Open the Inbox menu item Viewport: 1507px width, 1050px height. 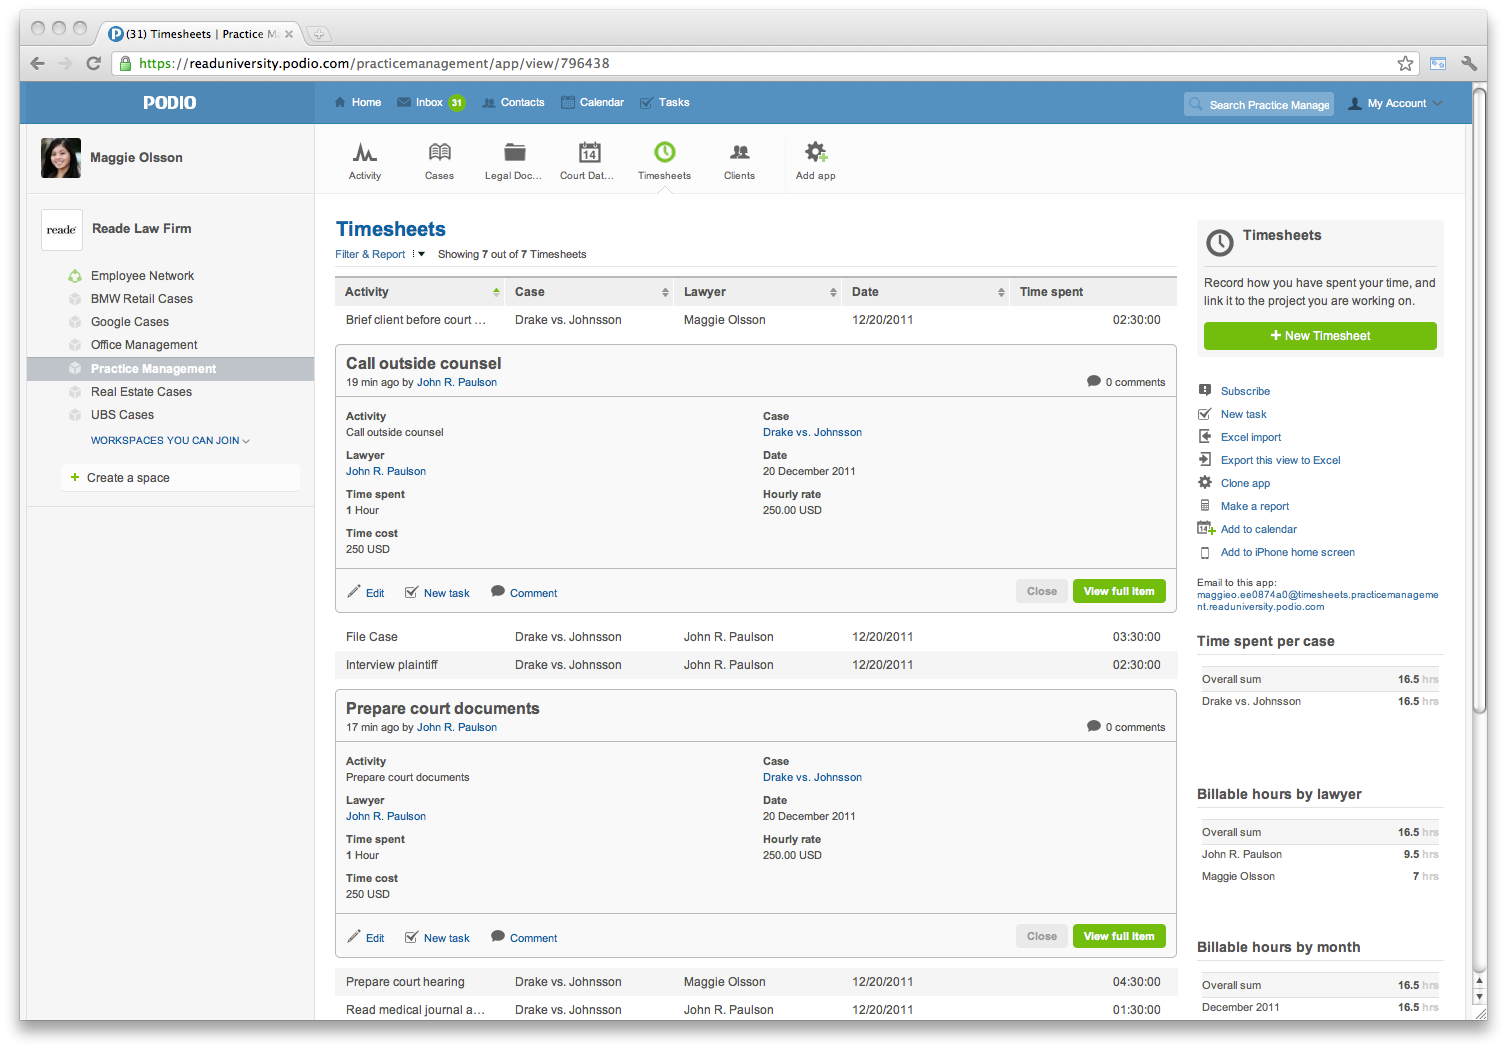tap(430, 102)
